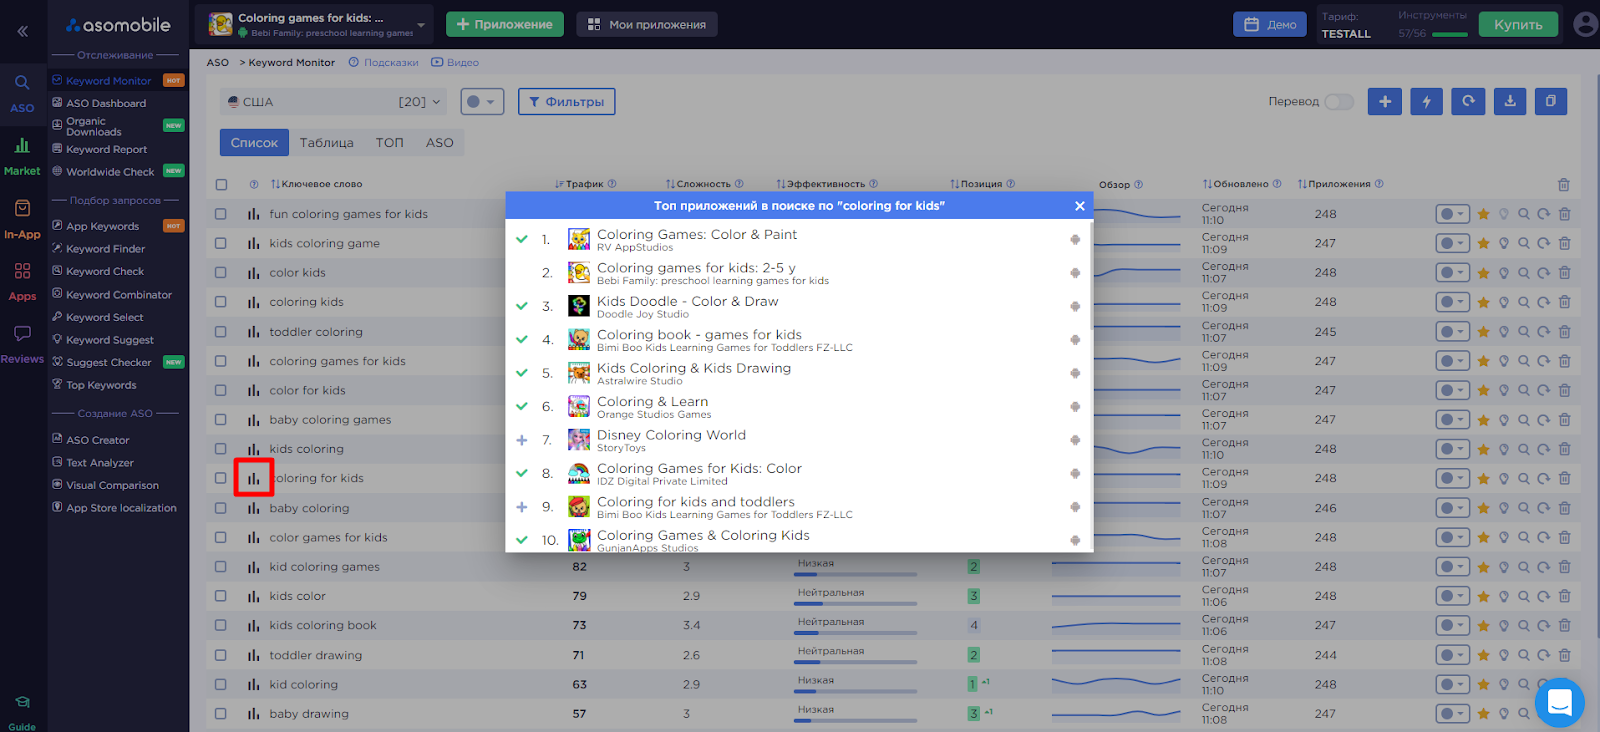Open Text Analyzer in the sidebar
Viewport: 1600px width, 732px height.
click(x=99, y=463)
